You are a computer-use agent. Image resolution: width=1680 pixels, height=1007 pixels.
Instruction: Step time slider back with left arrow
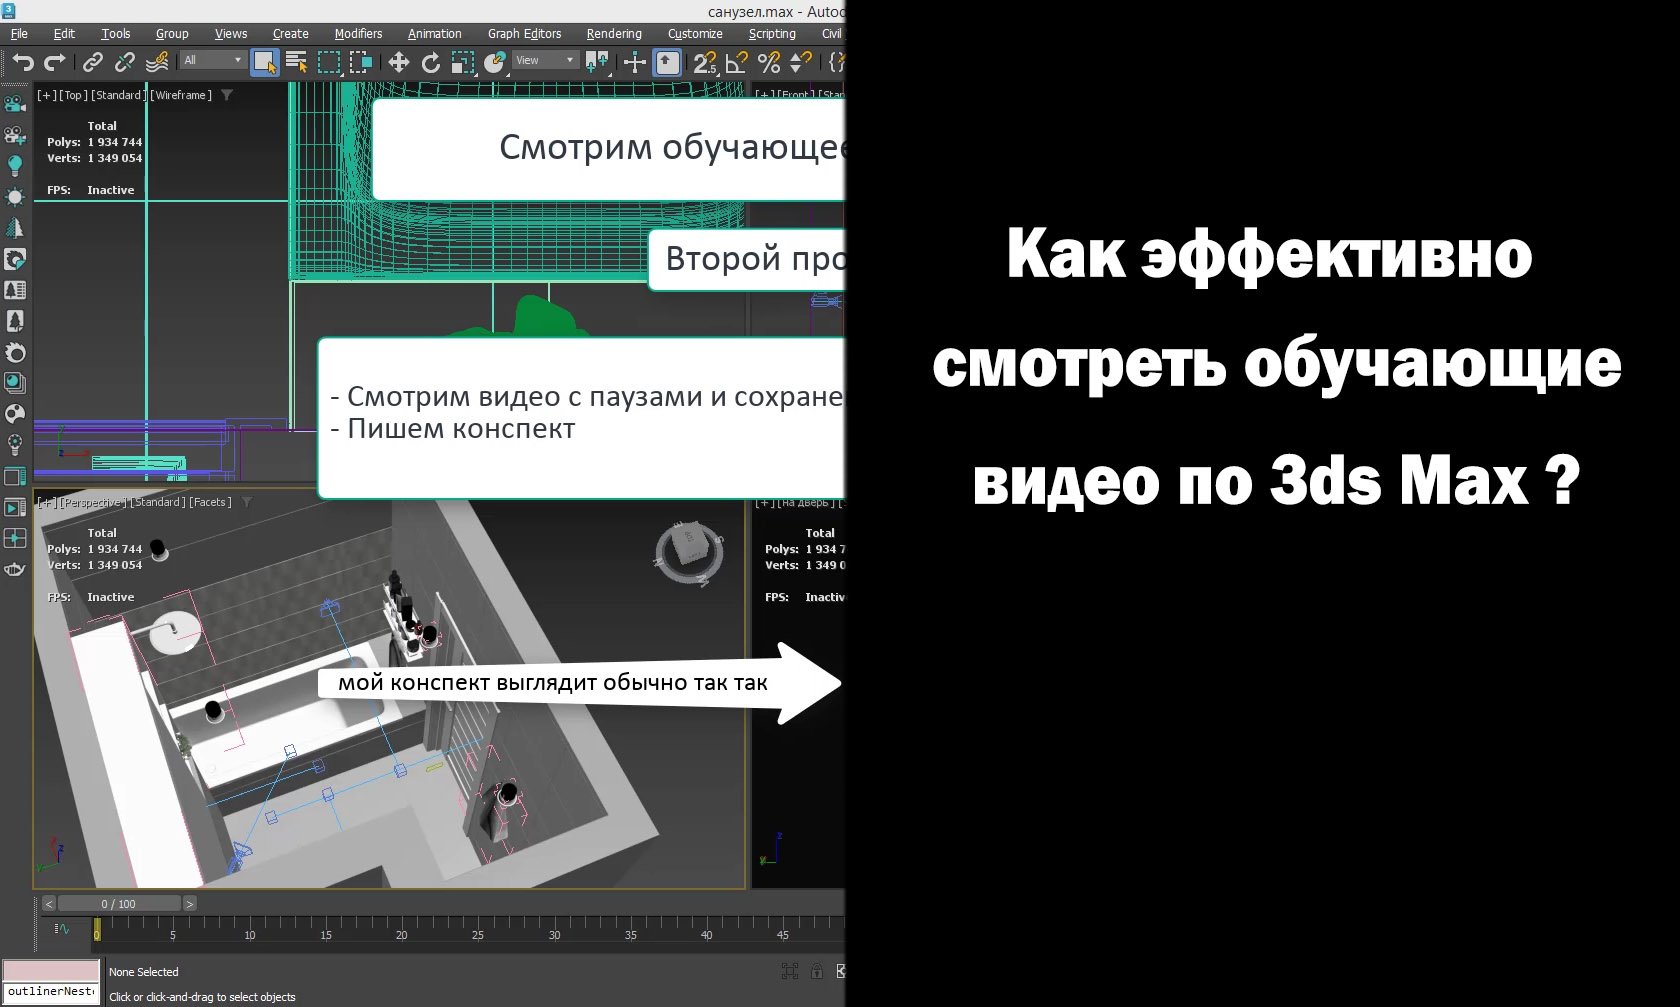[x=48, y=904]
